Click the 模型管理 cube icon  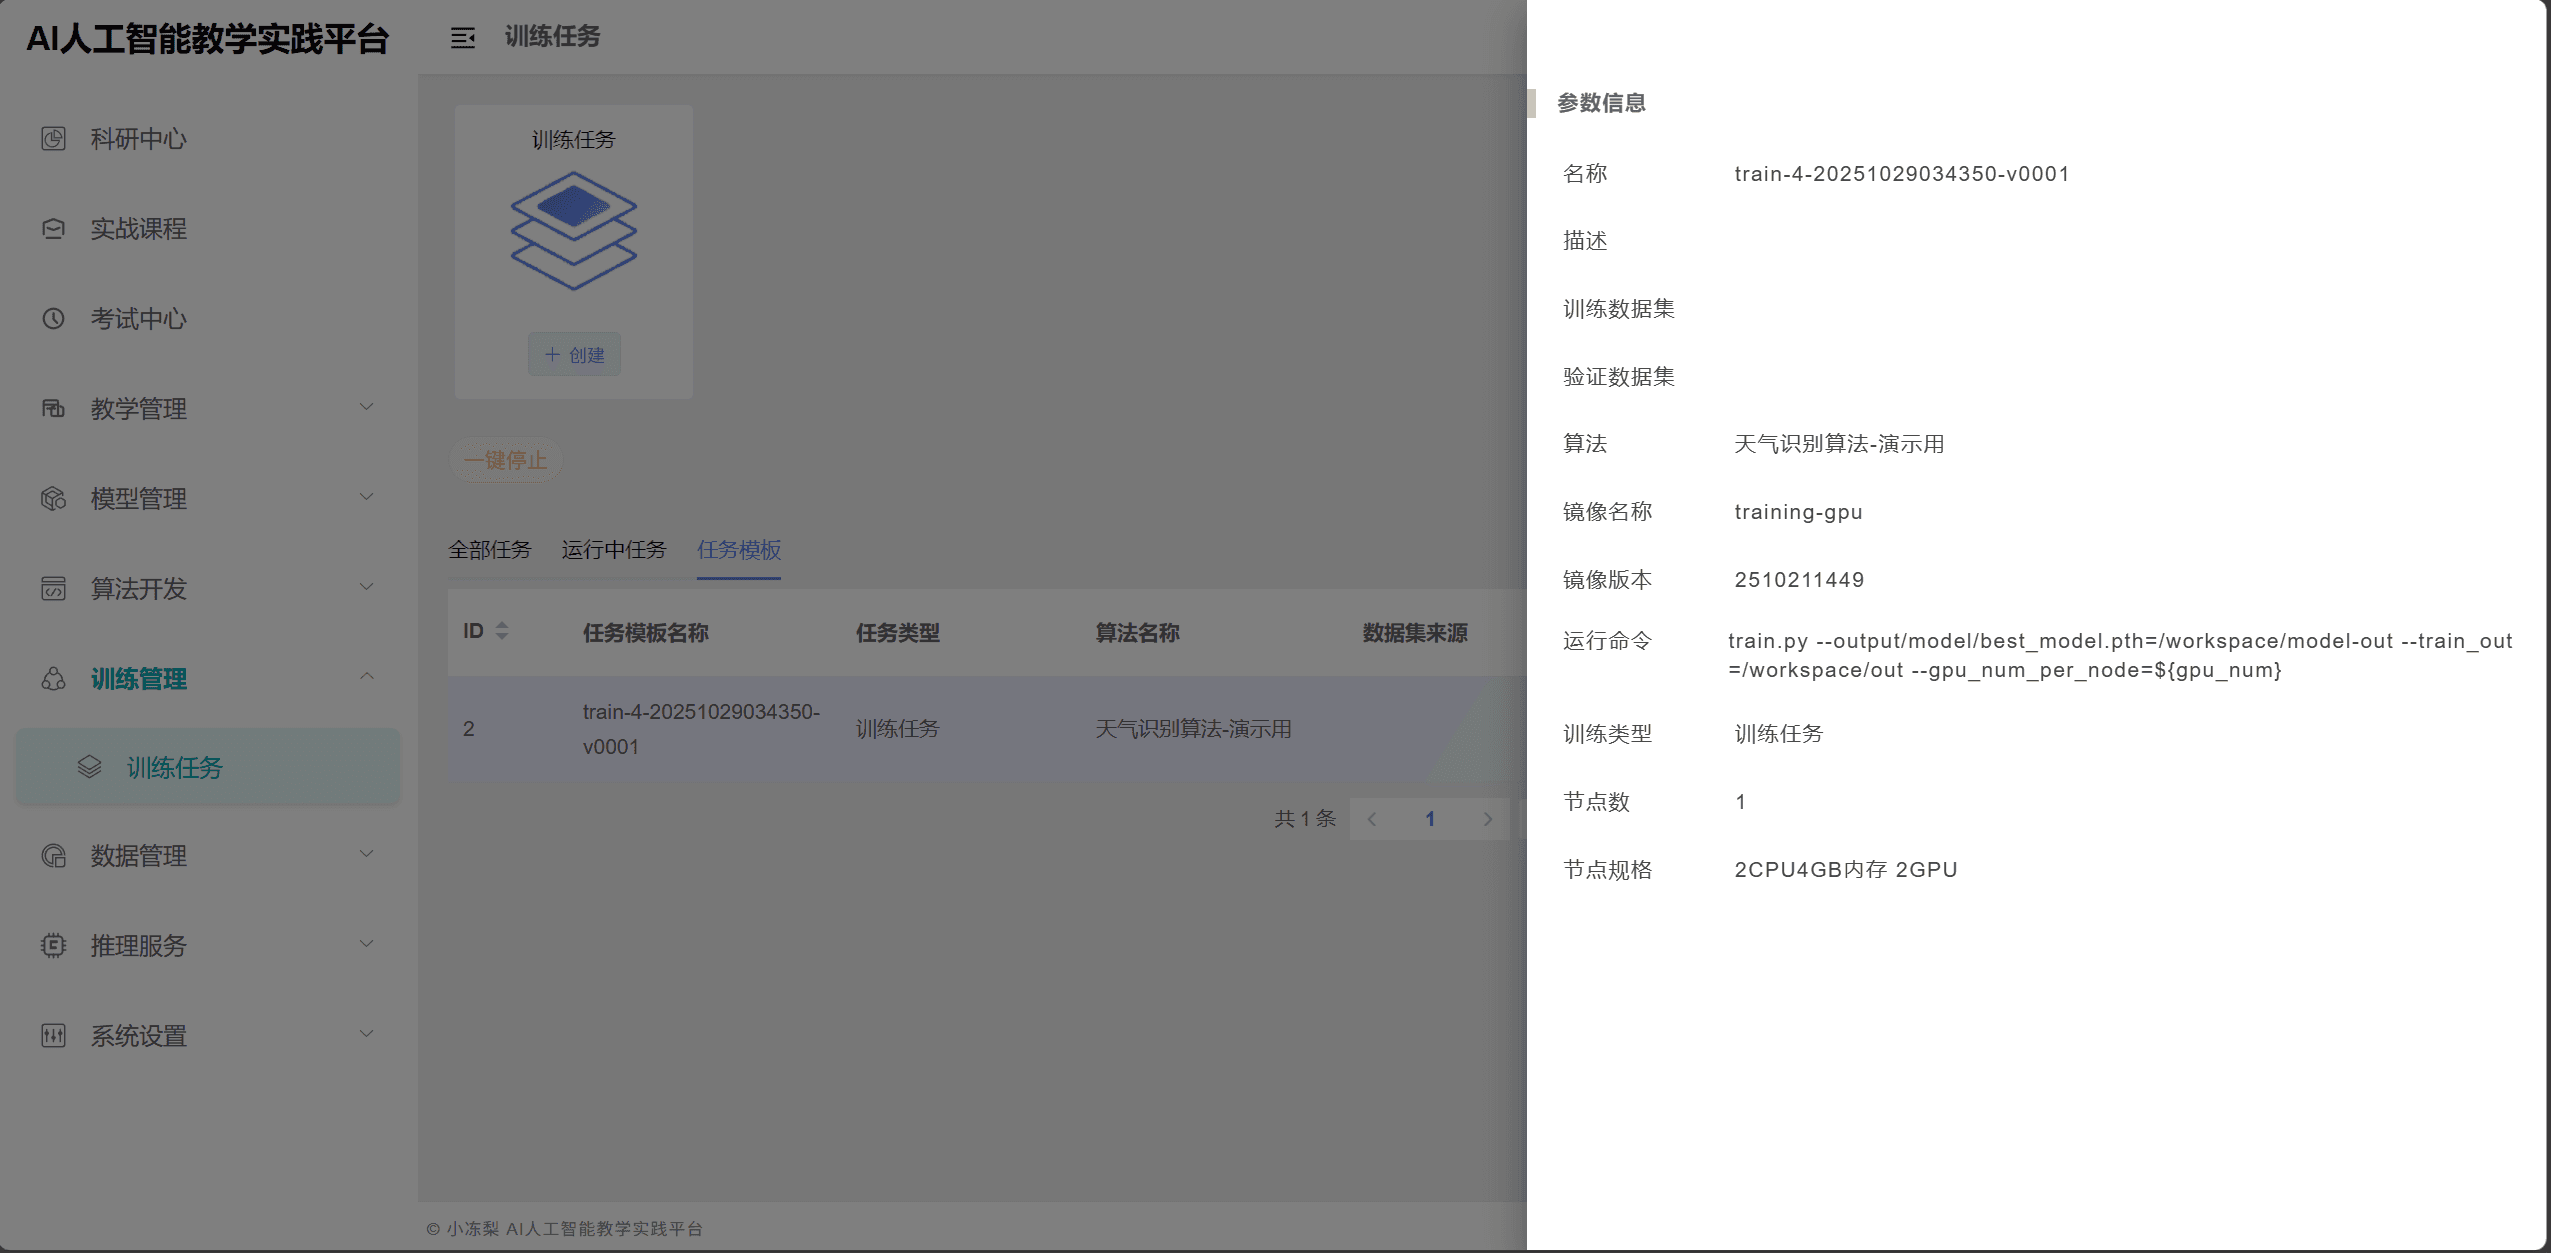(53, 499)
